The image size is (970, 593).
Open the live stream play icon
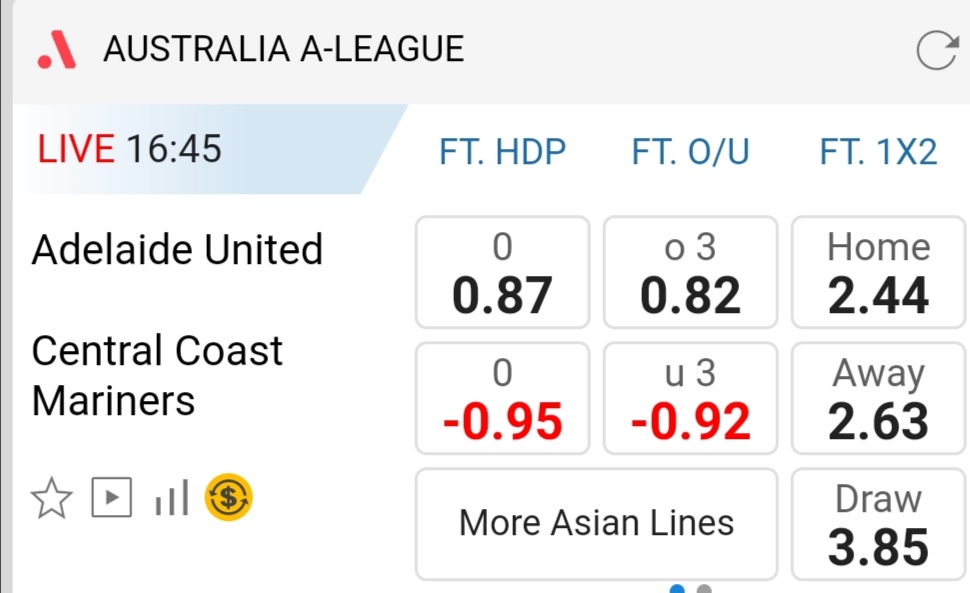[111, 498]
